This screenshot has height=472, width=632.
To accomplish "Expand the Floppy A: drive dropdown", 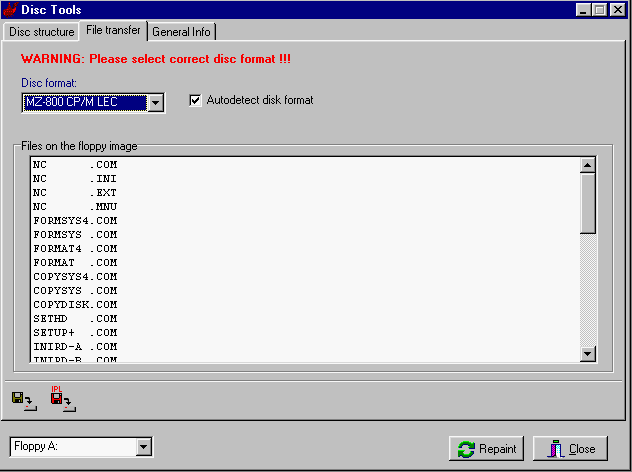I will click(x=144, y=447).
